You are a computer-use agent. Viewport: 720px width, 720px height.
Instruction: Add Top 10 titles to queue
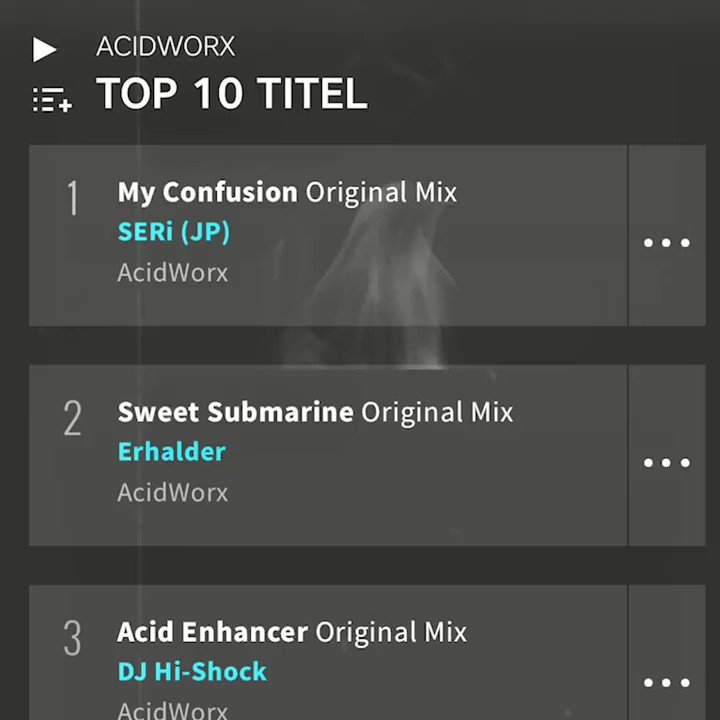[x=52, y=99]
